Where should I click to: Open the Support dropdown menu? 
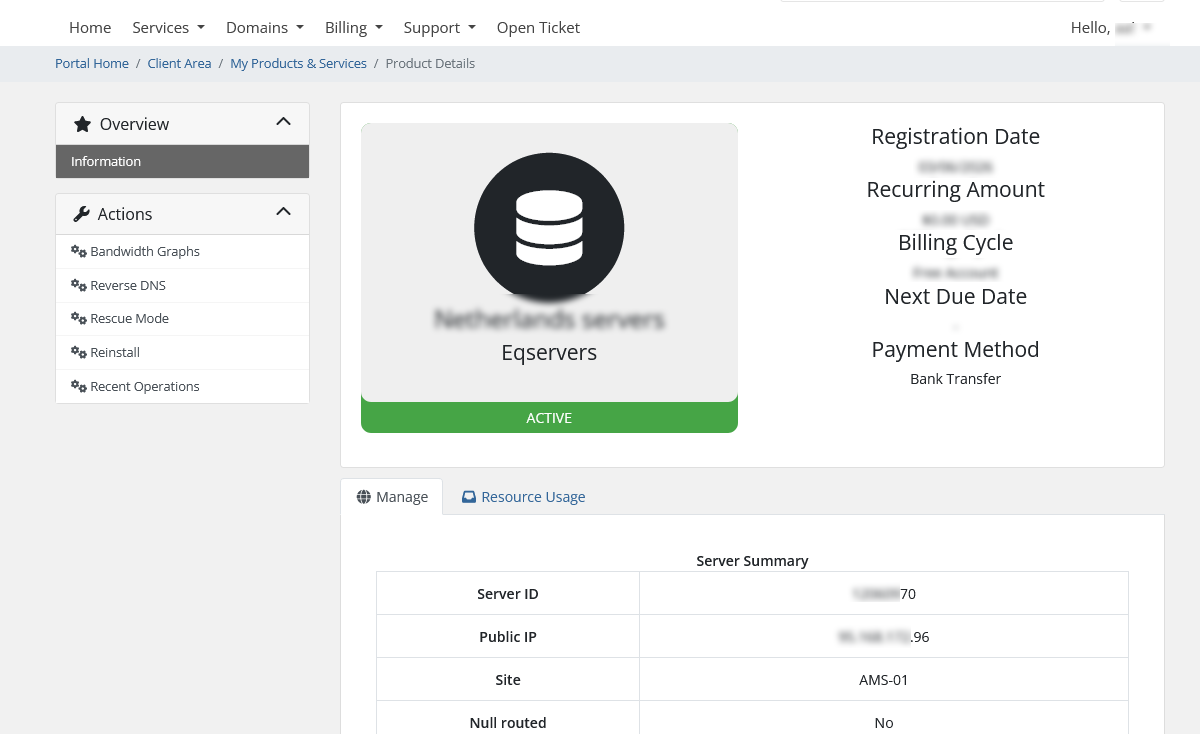click(x=439, y=27)
